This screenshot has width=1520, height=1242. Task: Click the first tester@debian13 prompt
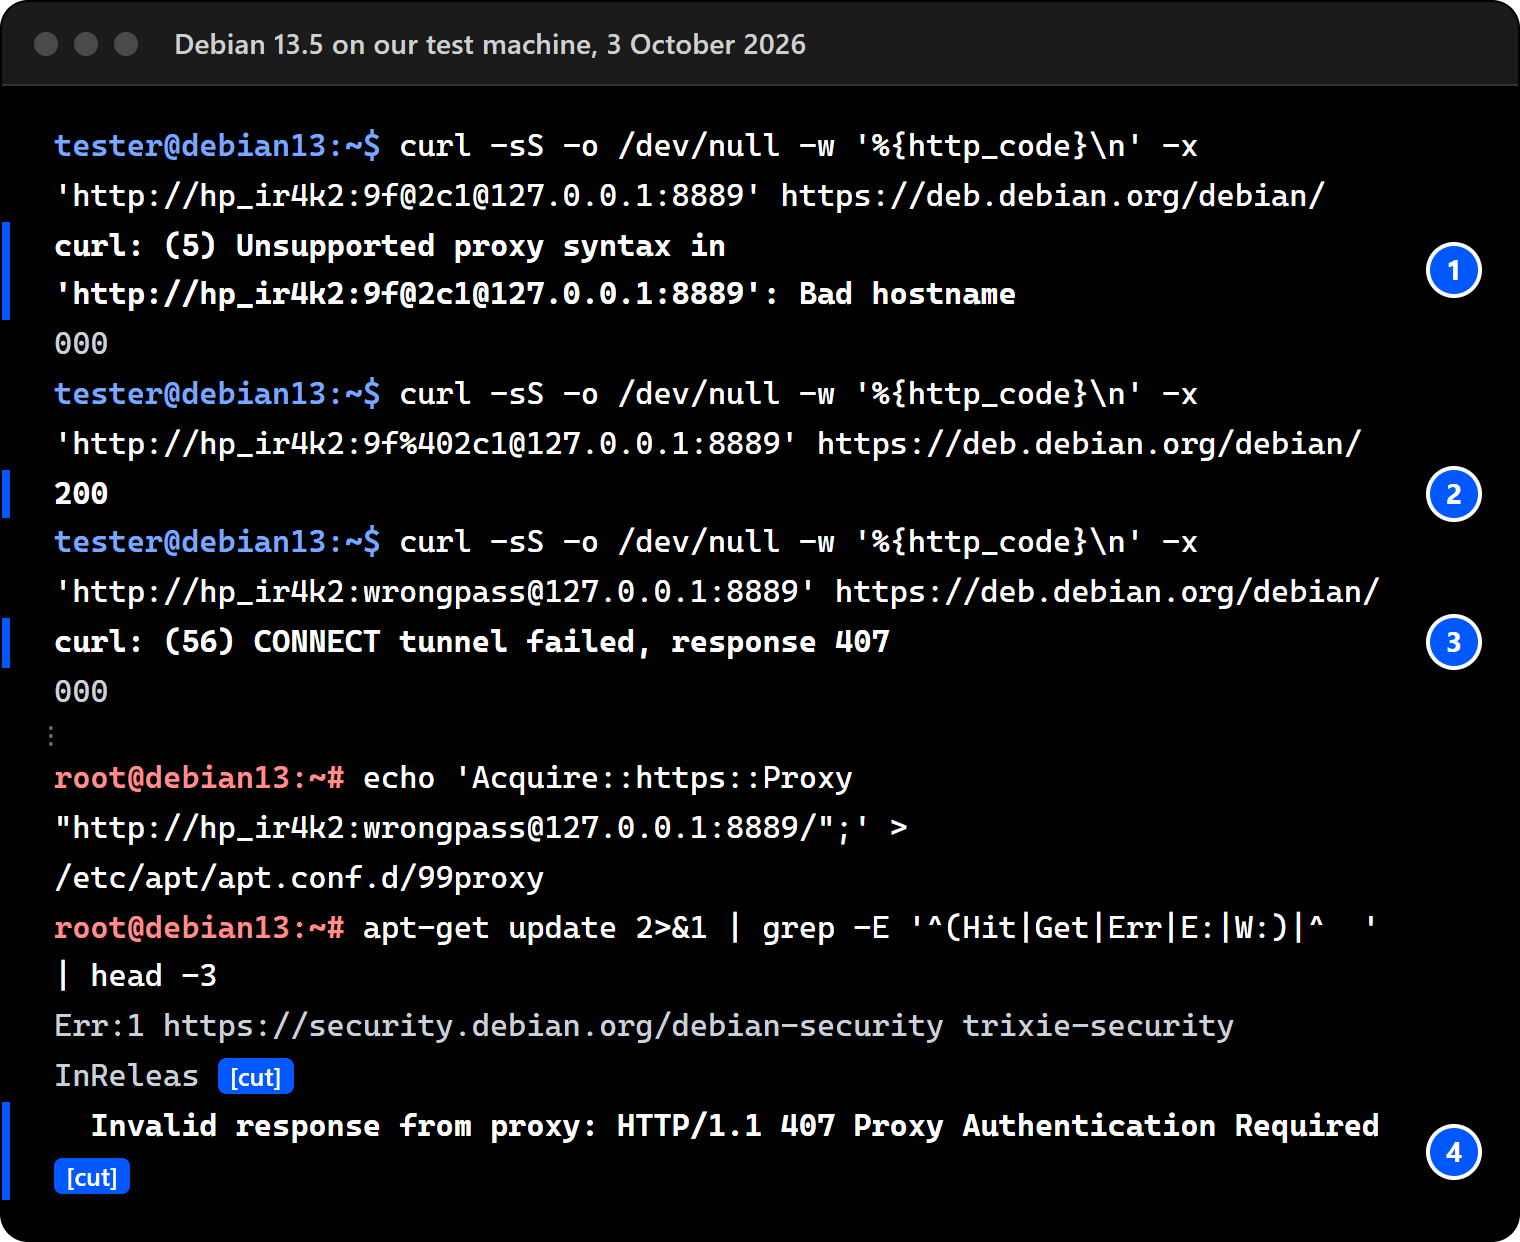(x=217, y=146)
